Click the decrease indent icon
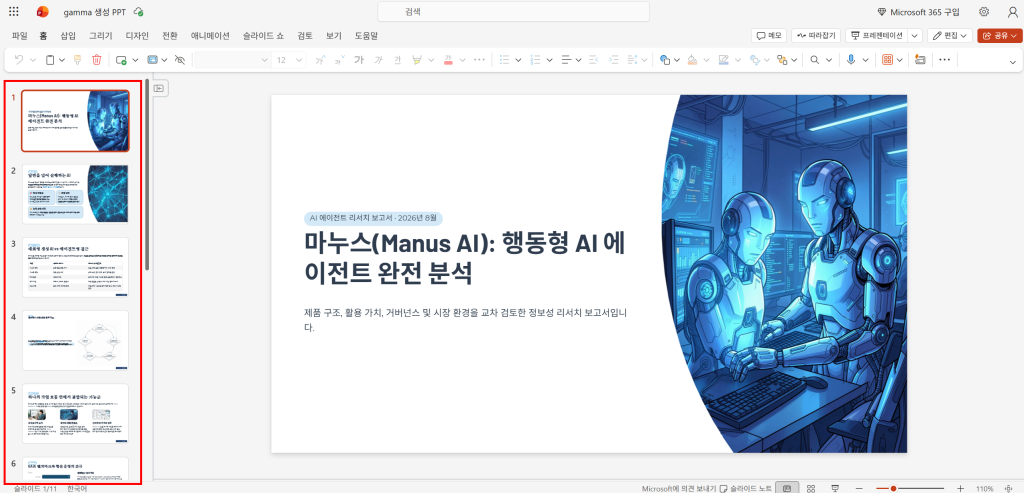 [593, 59]
